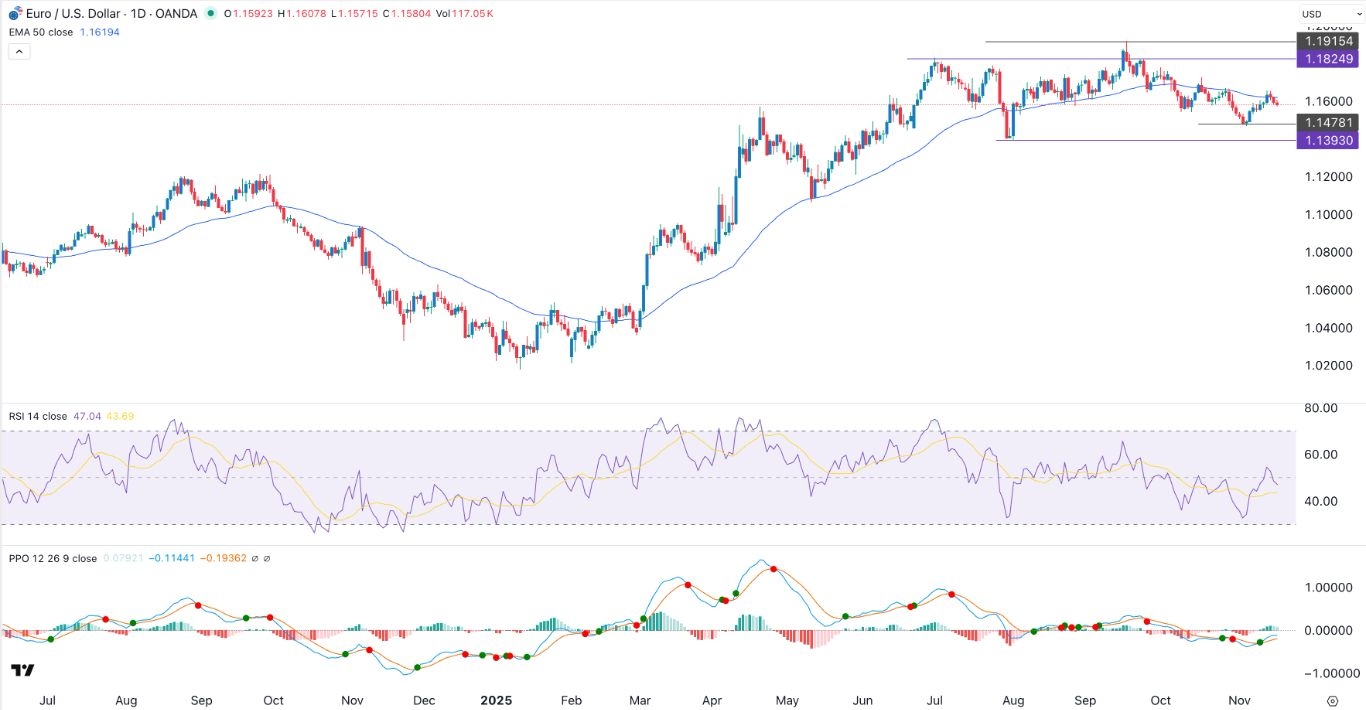1366x710 pixels.
Task: Open the USD currency dropdown
Action: pyautogui.click(x=1334, y=13)
